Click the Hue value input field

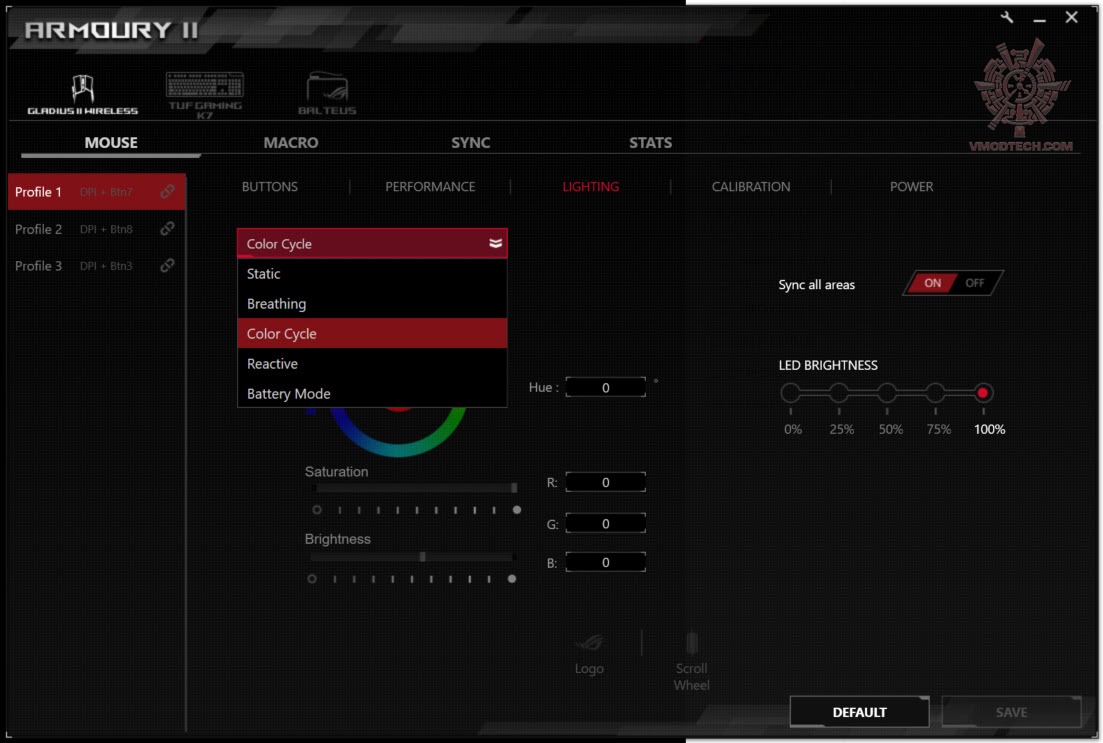605,388
